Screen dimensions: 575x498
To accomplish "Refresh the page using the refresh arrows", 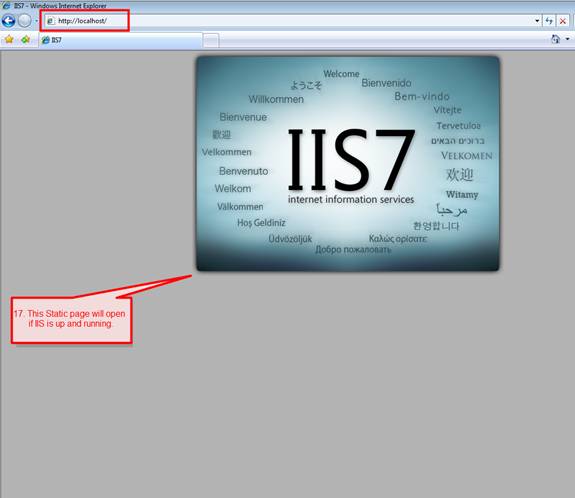I will [549, 21].
